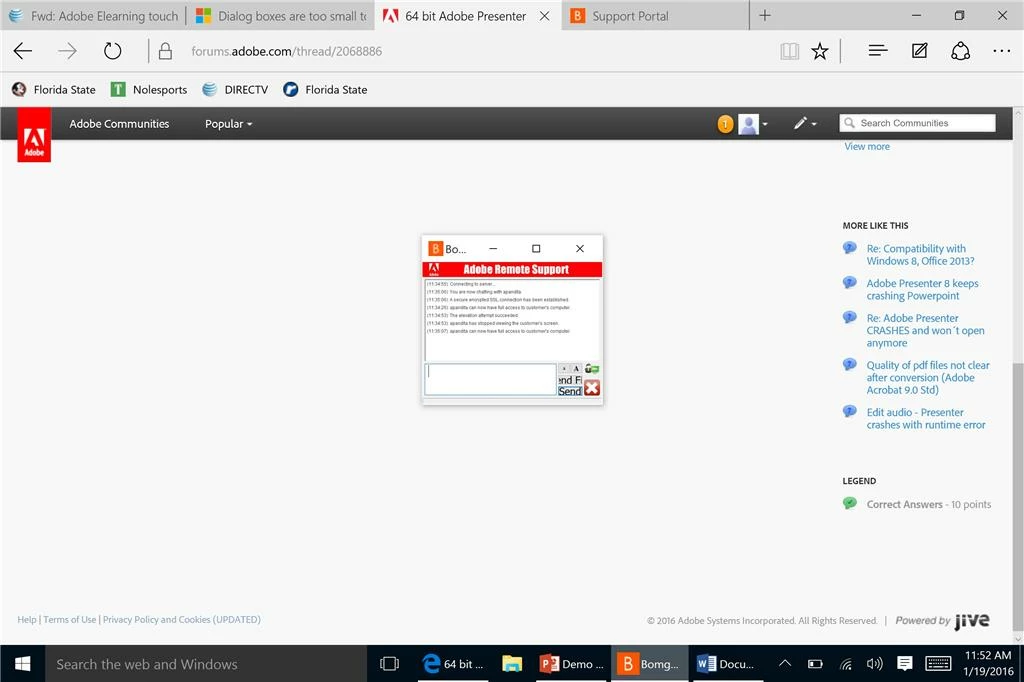Open 'Re: Adobe Presenter CRASHES and won't open' link
This screenshot has width=1024, height=682.
pos(925,331)
